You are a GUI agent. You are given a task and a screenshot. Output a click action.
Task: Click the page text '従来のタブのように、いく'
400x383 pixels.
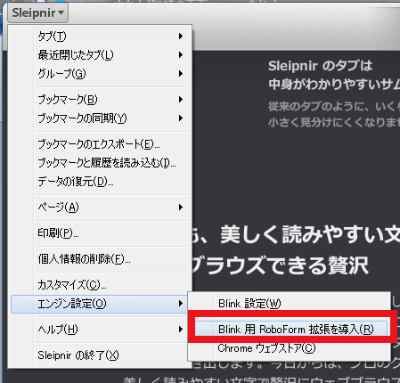point(334,107)
